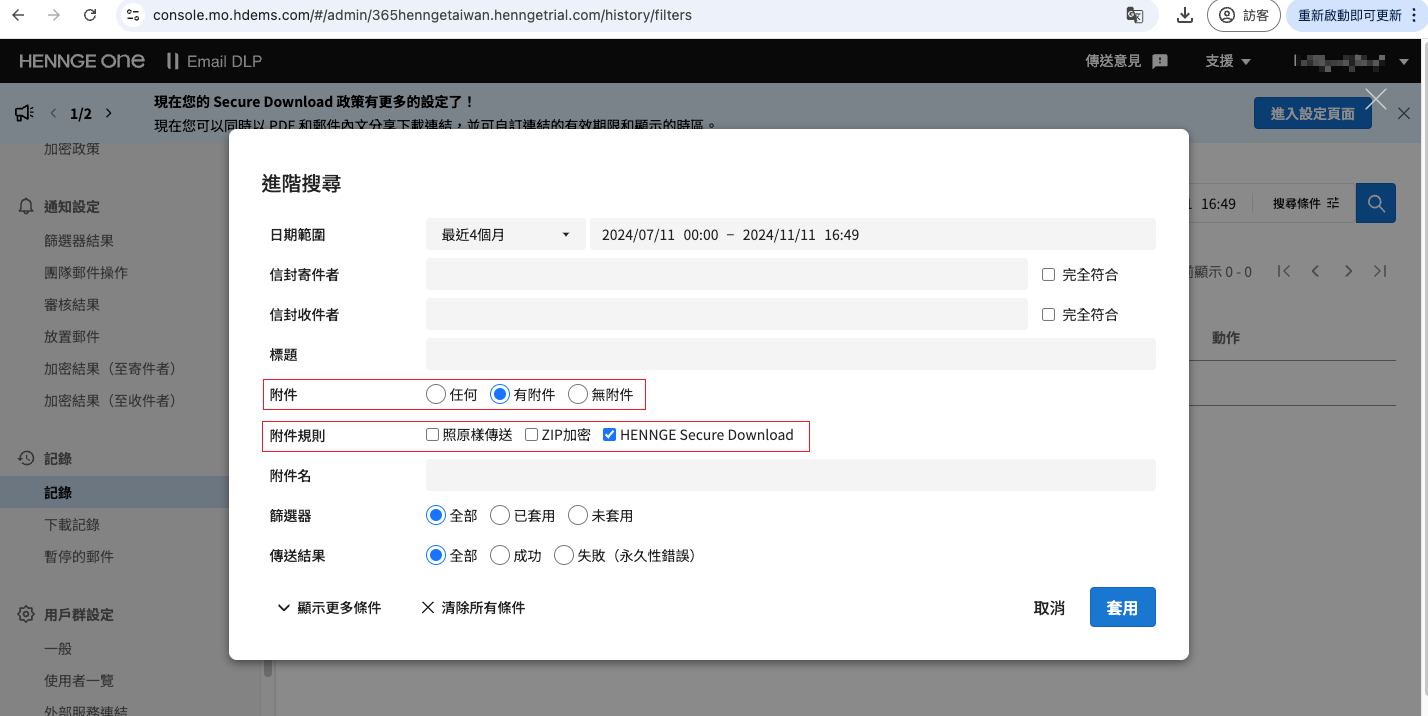This screenshot has width=1428, height=716.
Task: Go to previous announcement arrow
Action: [x=54, y=113]
